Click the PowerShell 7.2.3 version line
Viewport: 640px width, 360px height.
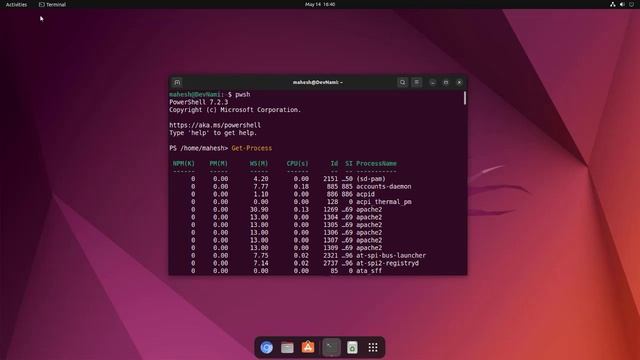point(199,102)
